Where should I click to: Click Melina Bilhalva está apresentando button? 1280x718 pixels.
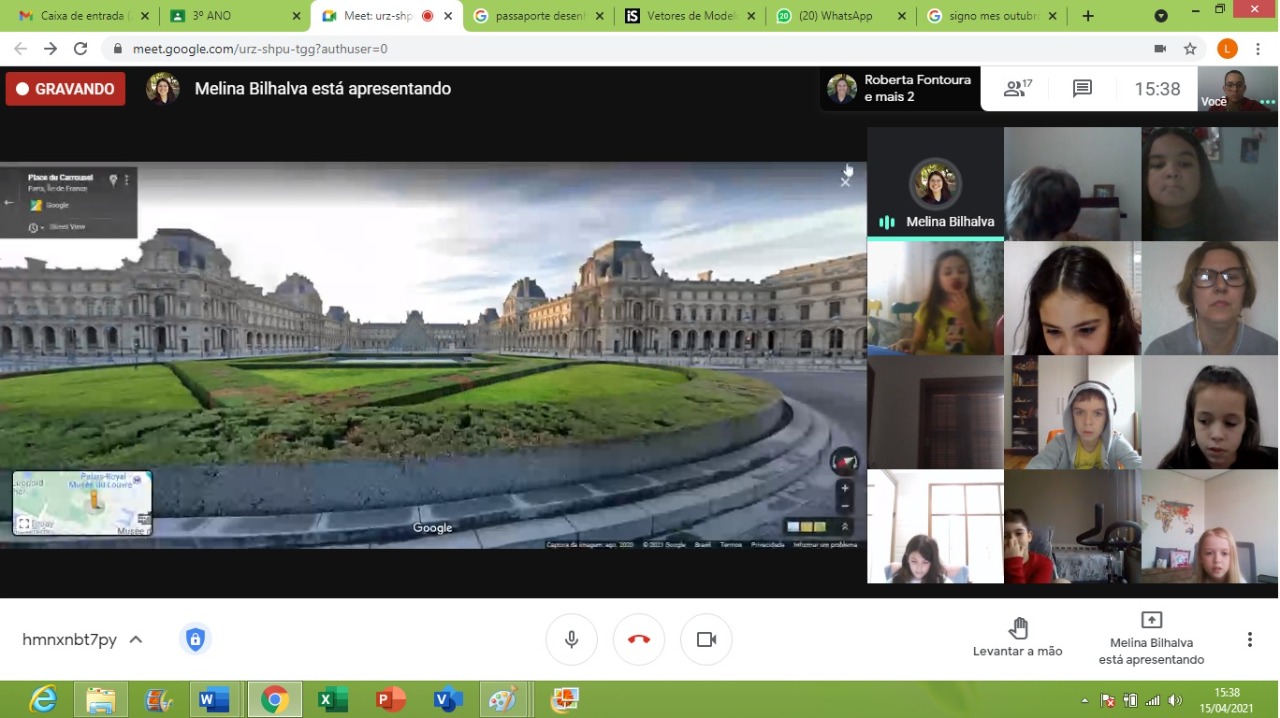tap(1151, 637)
